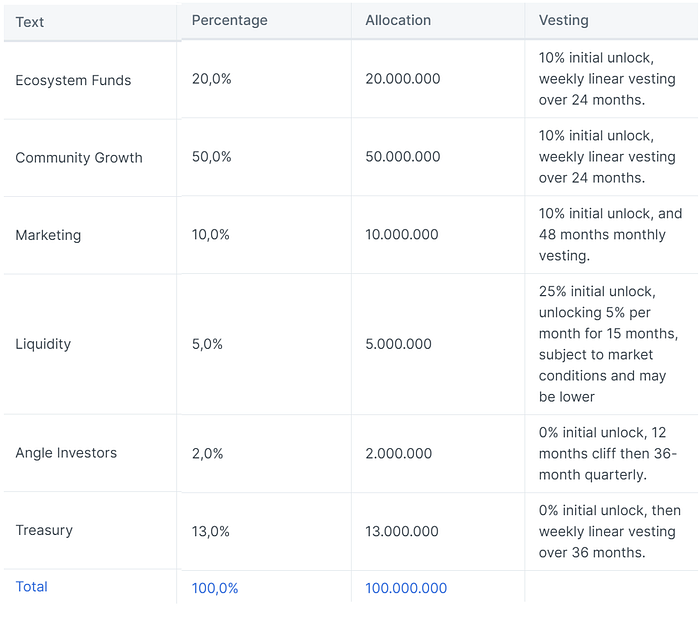Click the Treasury vesting description text
This screenshot has height=617, width=700.
[609, 531]
